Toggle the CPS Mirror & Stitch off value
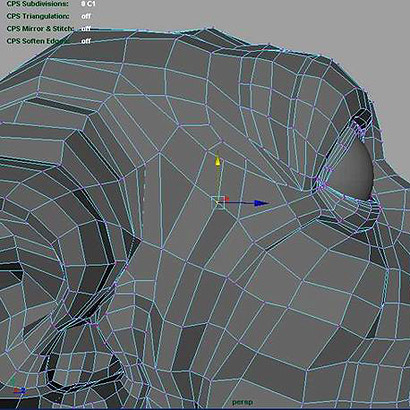Screen dimensions: 410x410 [x=86, y=29]
